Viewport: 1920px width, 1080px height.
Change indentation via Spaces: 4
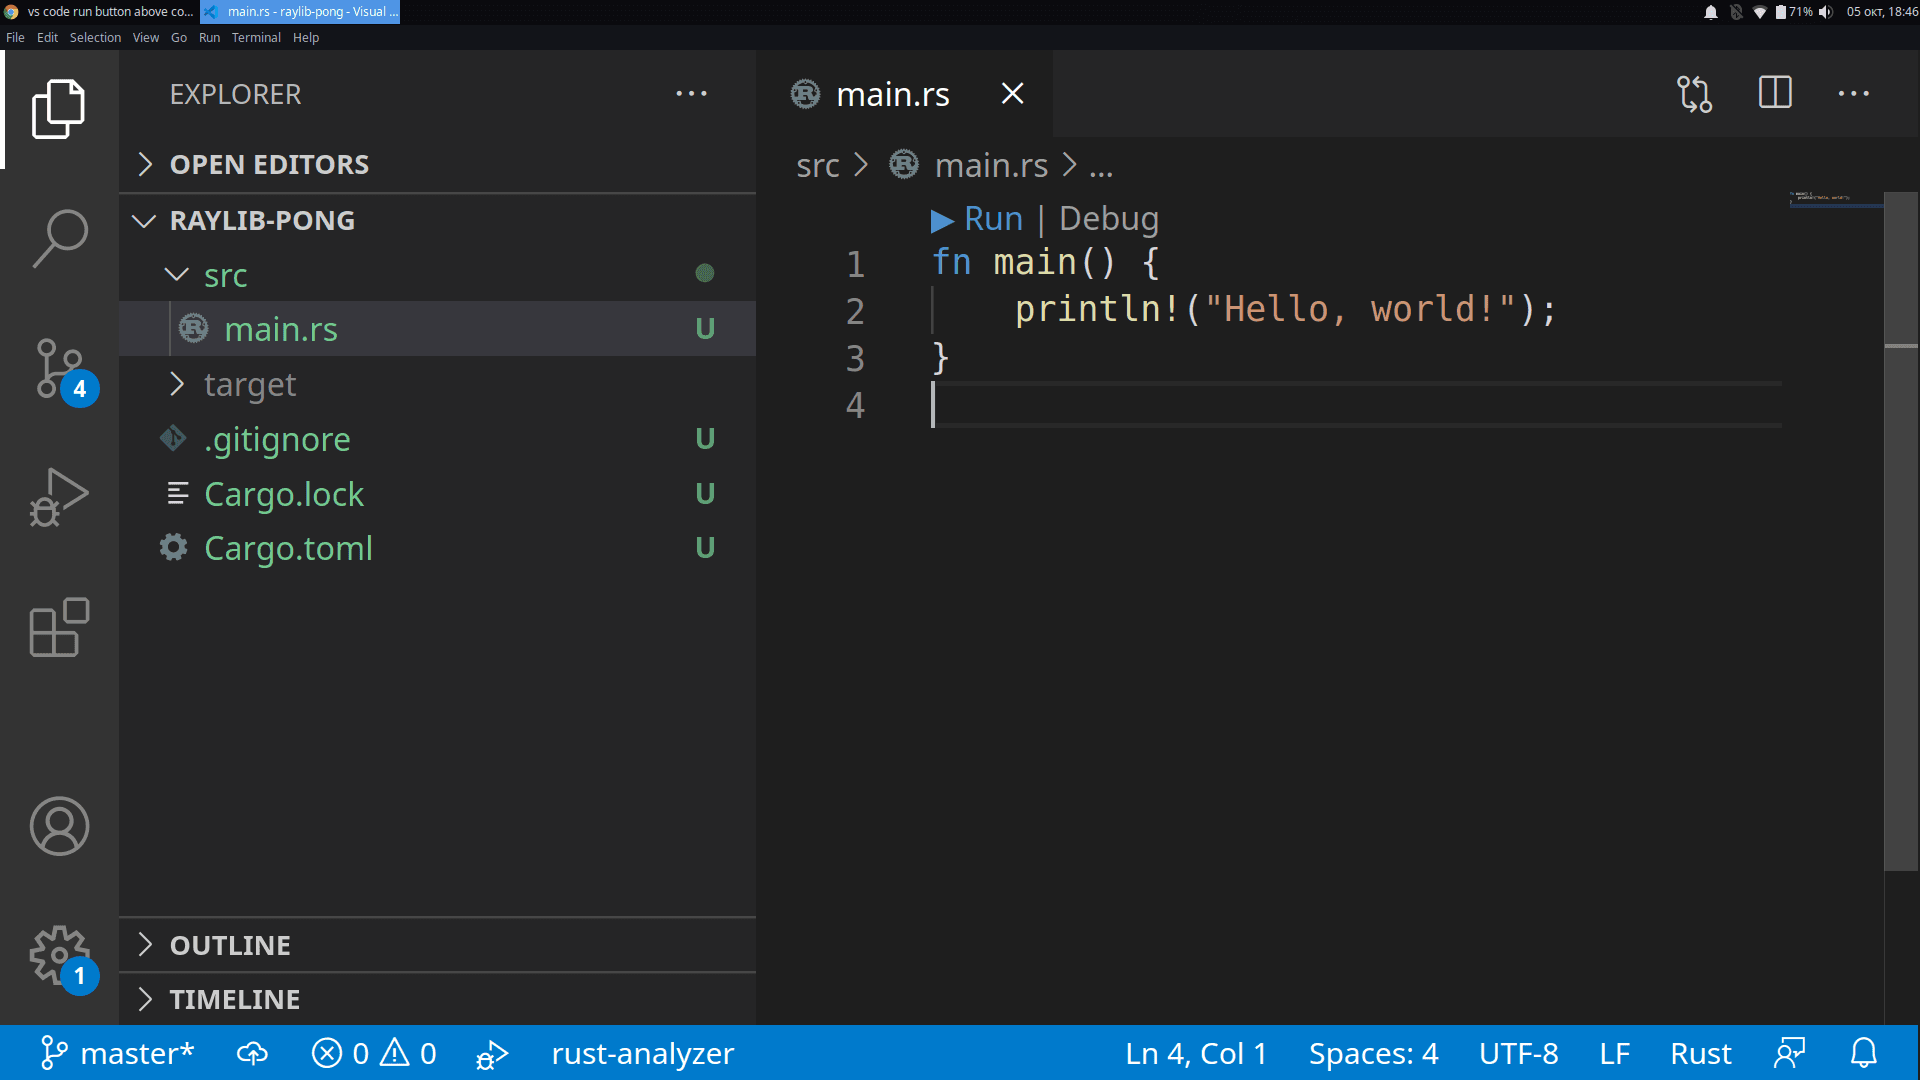tap(1373, 1053)
